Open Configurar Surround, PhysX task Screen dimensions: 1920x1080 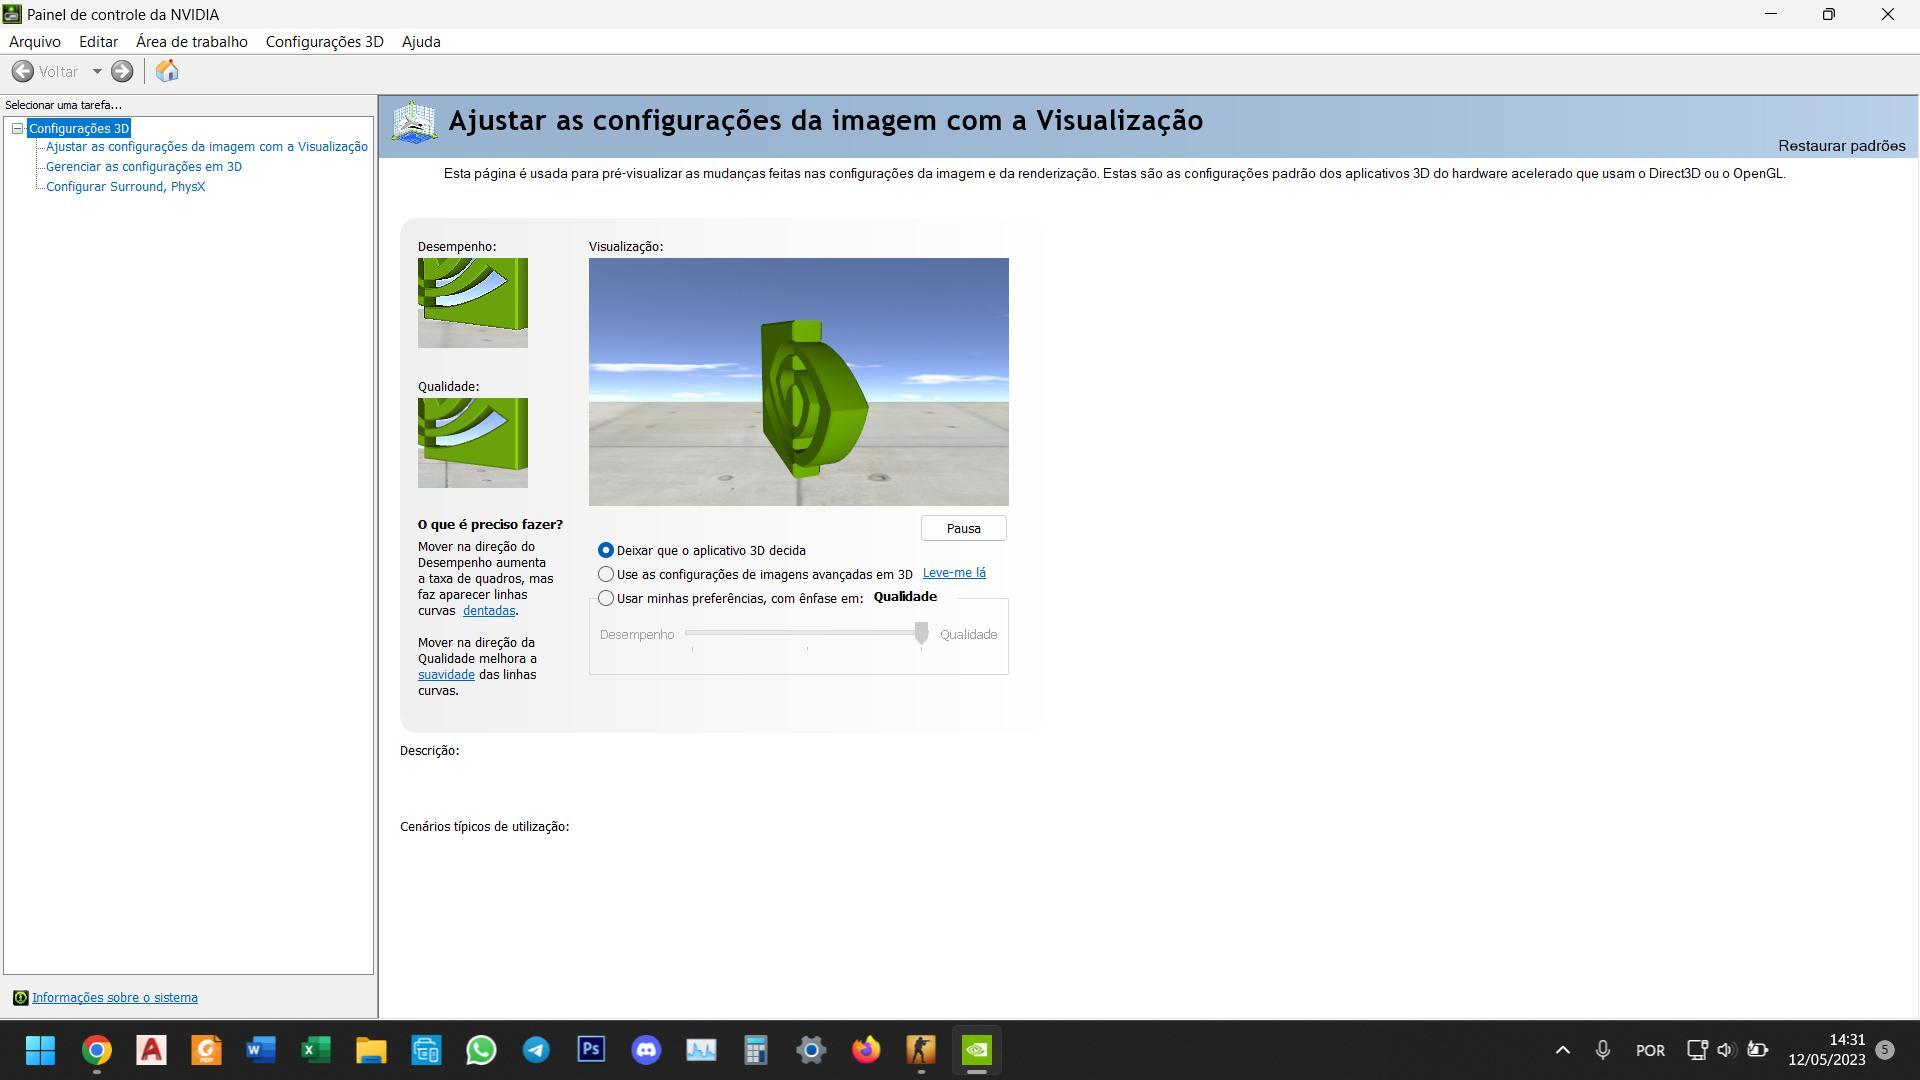pyautogui.click(x=125, y=187)
